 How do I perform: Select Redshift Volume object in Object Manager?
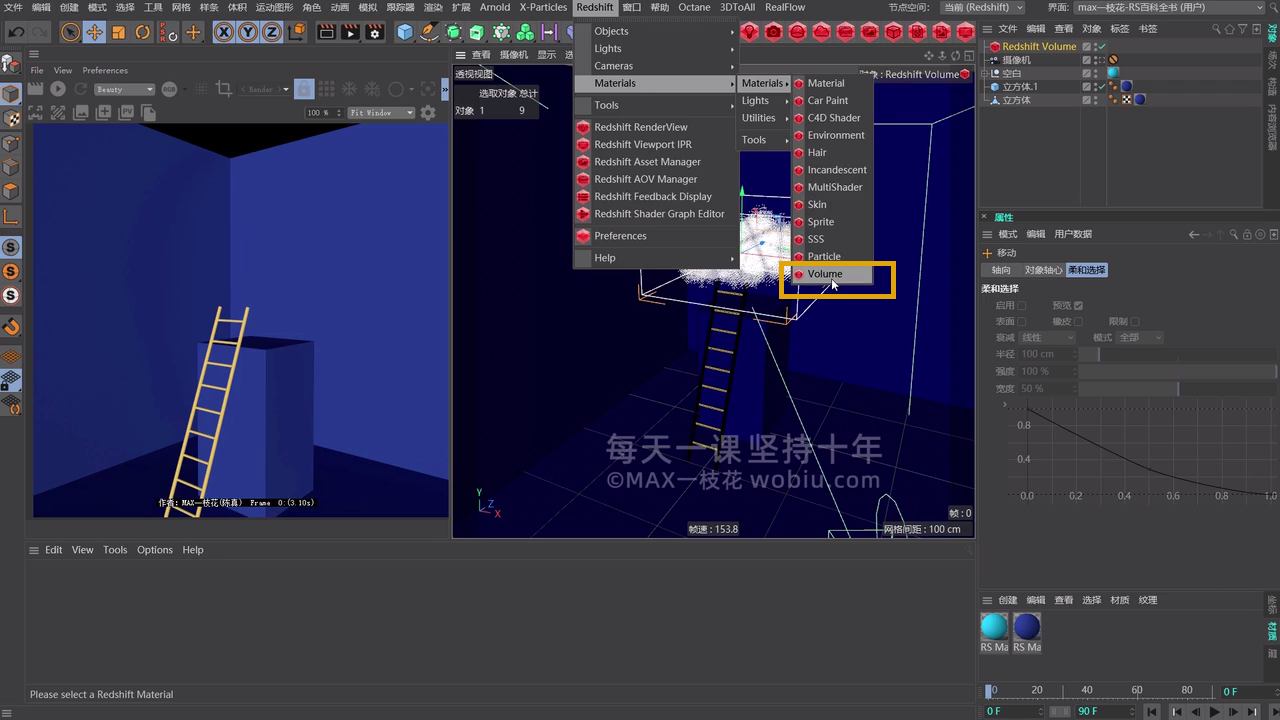pos(1039,46)
